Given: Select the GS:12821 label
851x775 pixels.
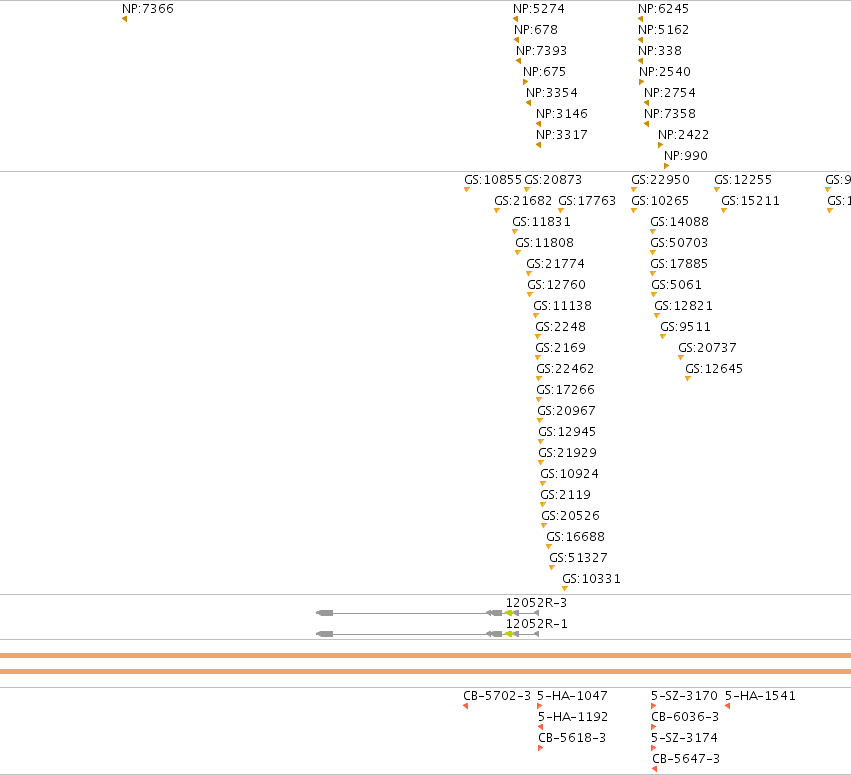Looking at the screenshot, I should (683, 306).
